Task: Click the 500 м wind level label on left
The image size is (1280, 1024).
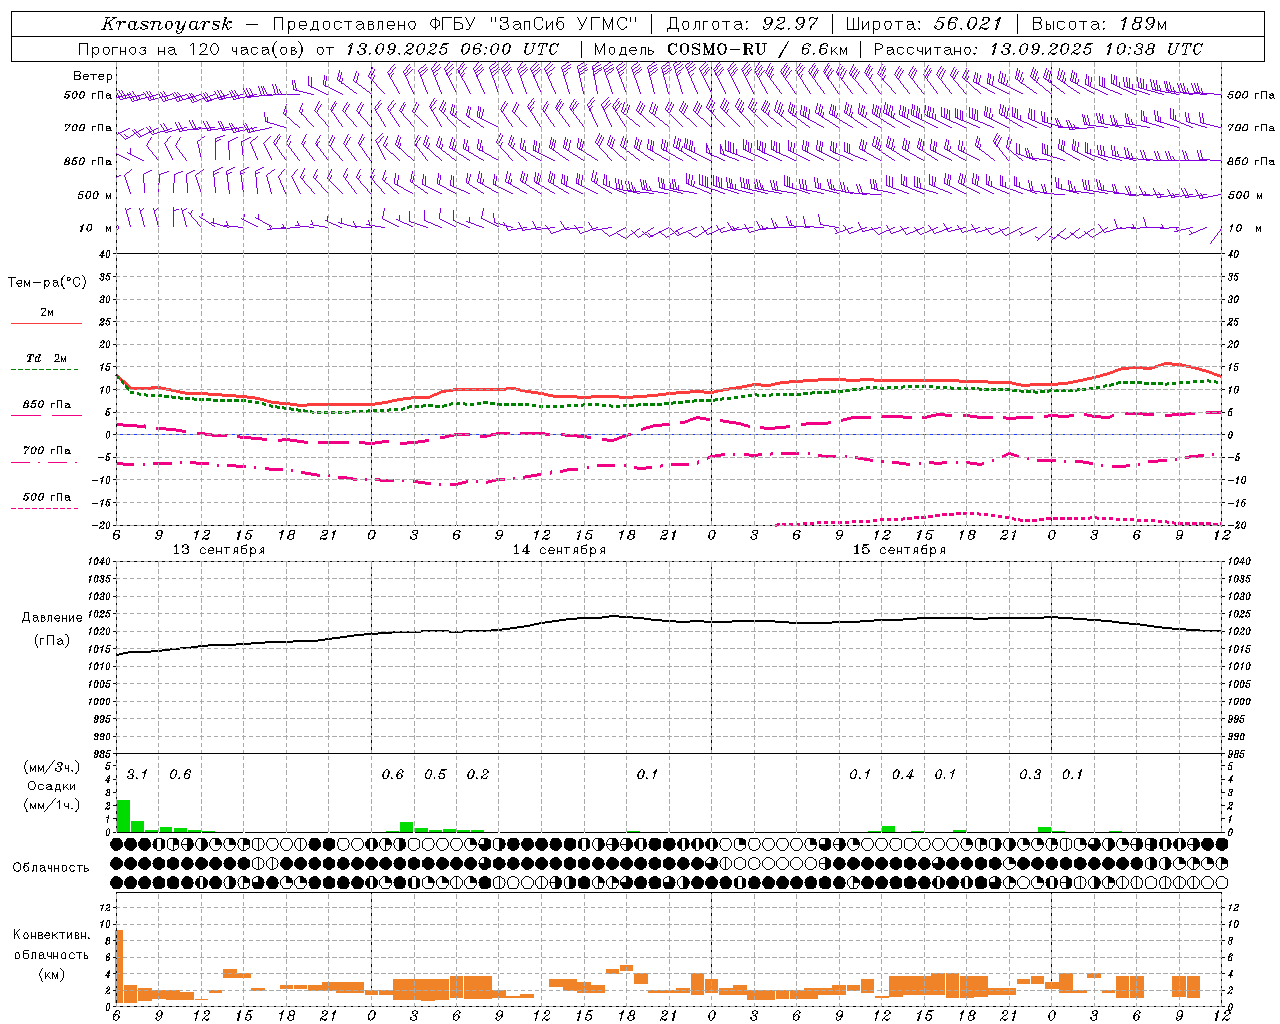Action: 95,195
